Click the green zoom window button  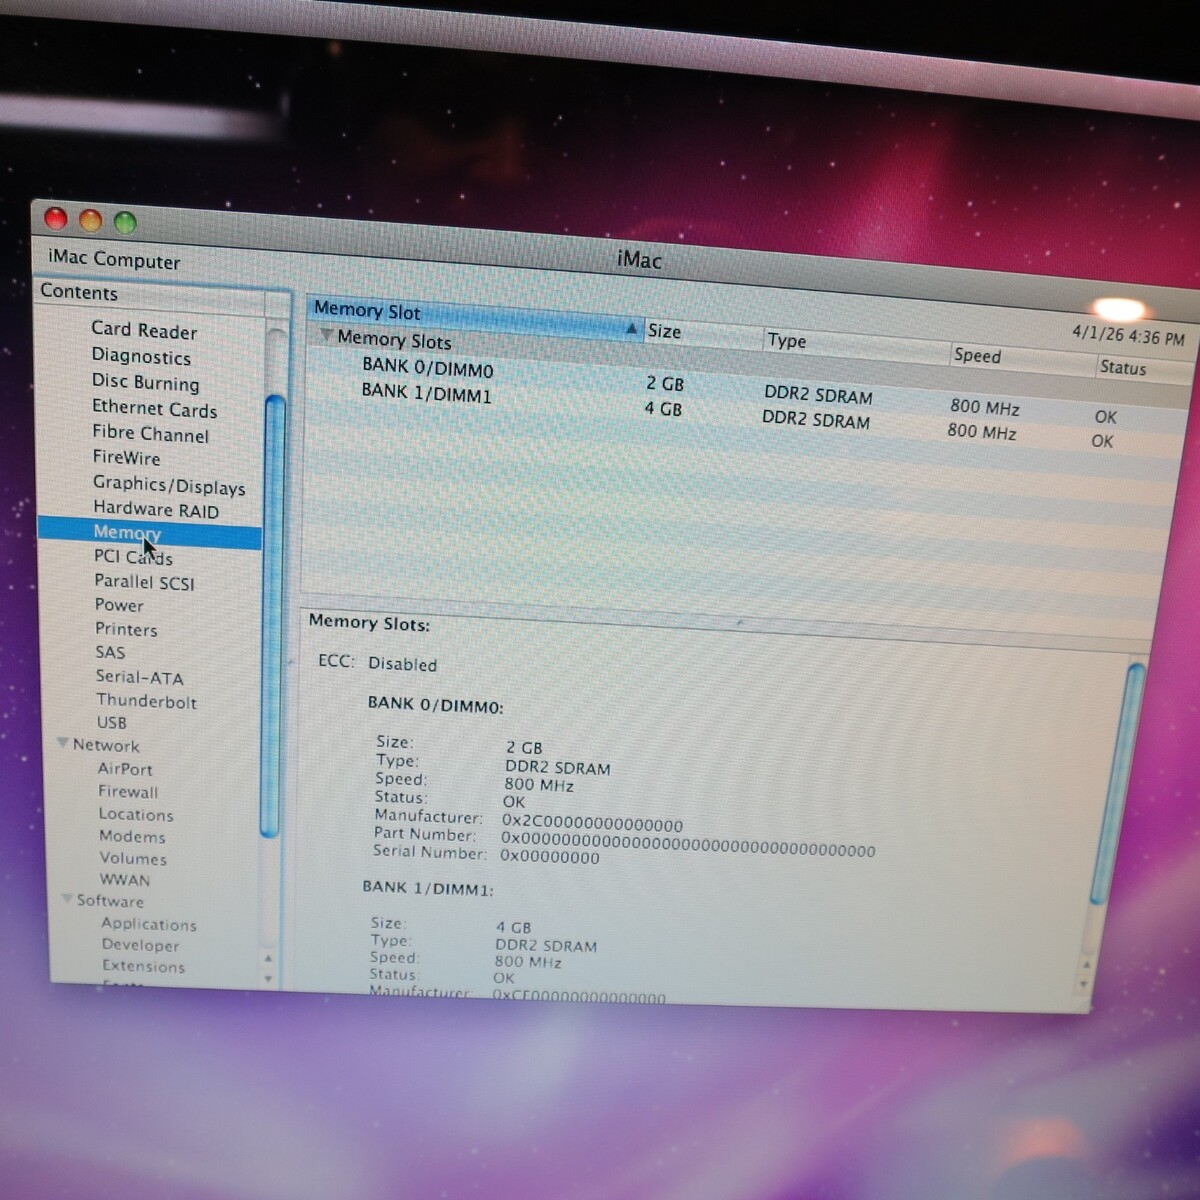pos(125,222)
